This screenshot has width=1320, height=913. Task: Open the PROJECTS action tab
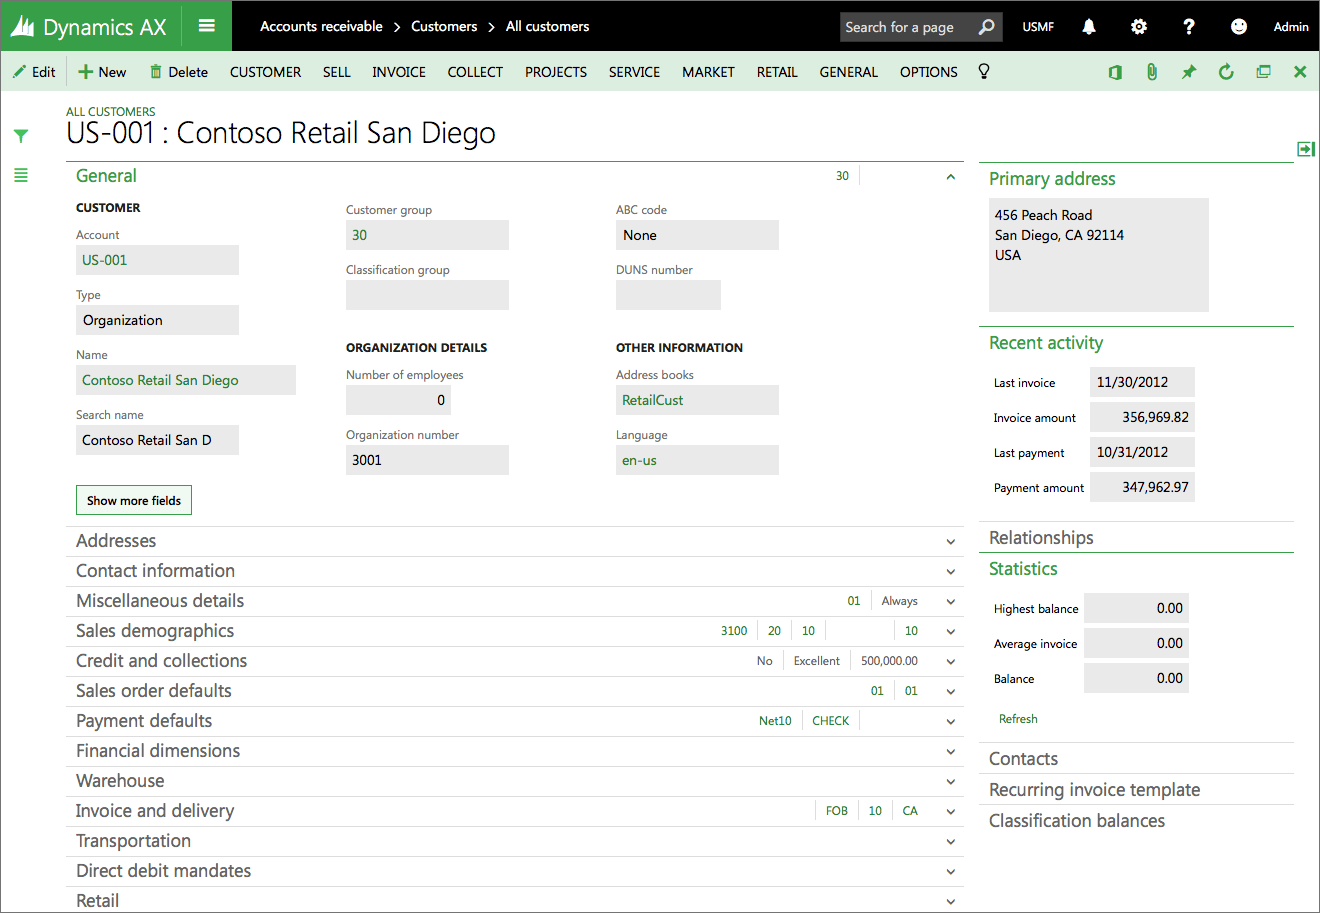click(x=556, y=72)
